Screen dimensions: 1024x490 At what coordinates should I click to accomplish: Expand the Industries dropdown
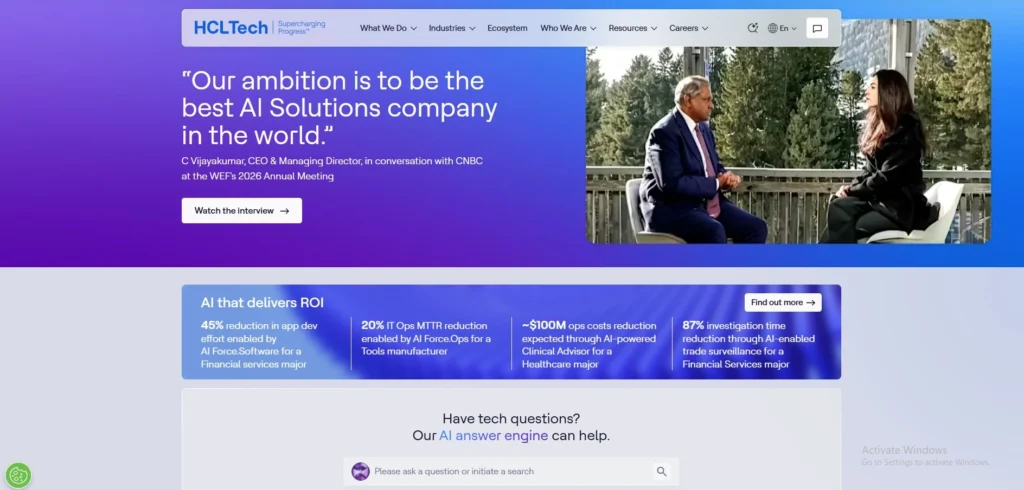pyautogui.click(x=452, y=28)
